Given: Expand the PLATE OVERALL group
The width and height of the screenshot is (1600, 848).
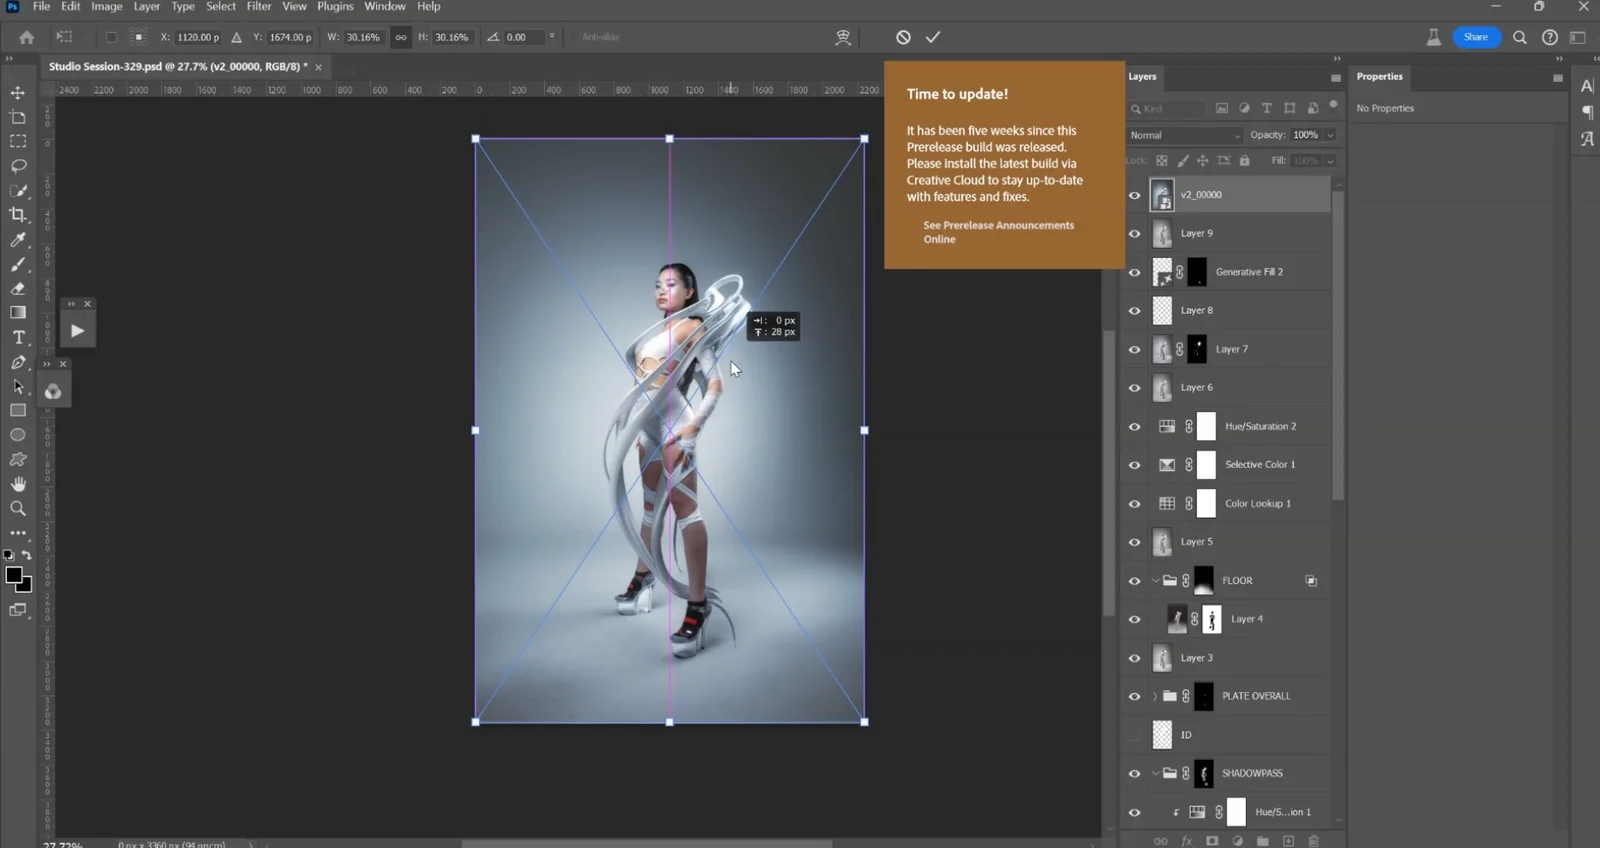Looking at the screenshot, I should 1155,696.
